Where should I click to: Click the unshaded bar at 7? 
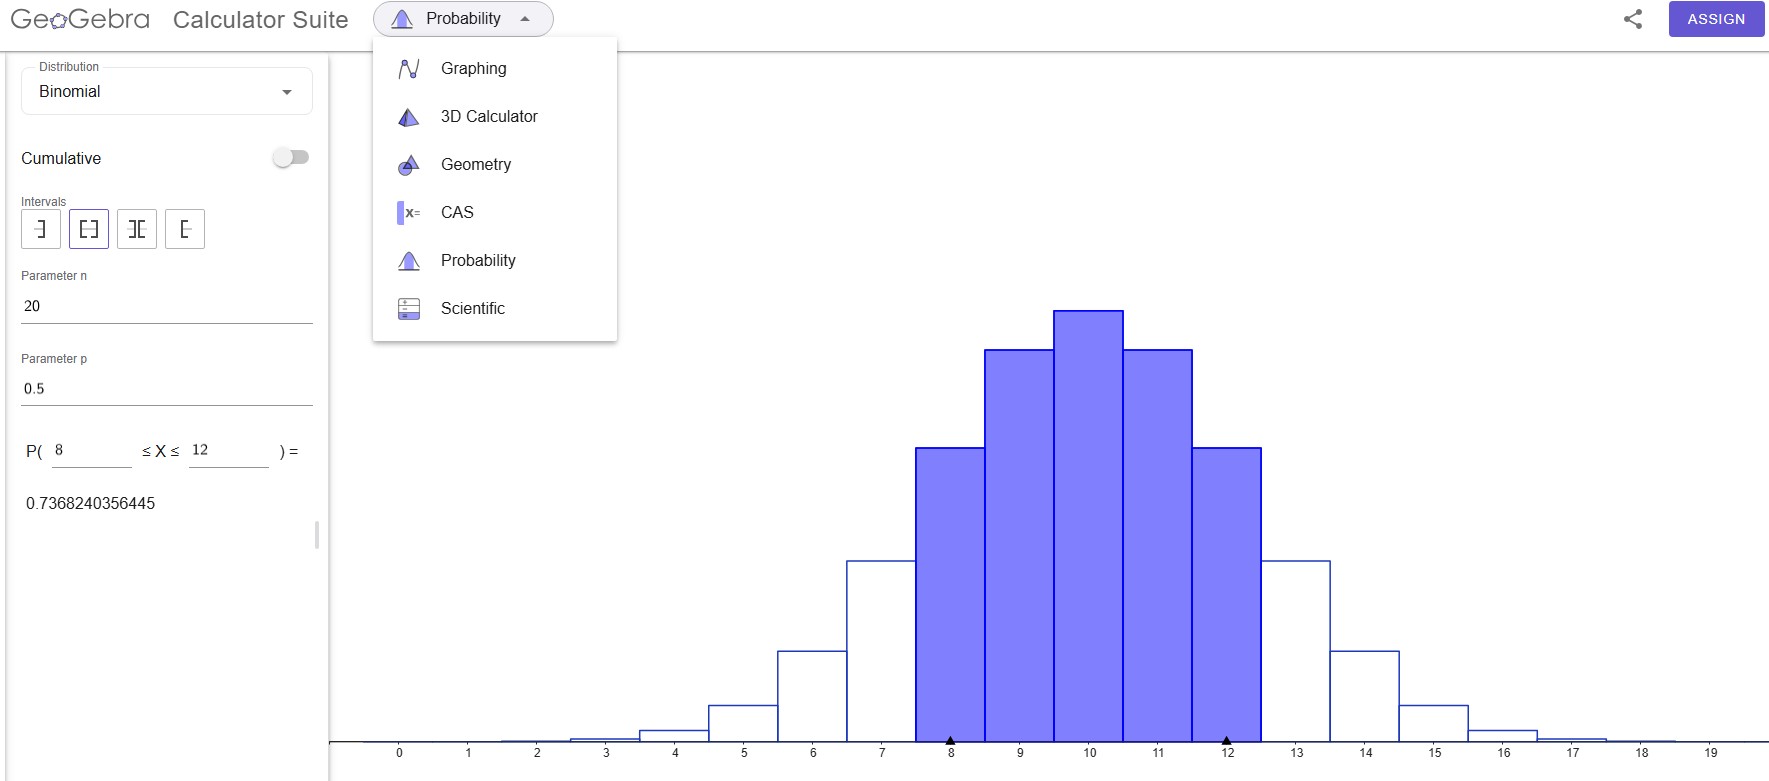click(881, 651)
